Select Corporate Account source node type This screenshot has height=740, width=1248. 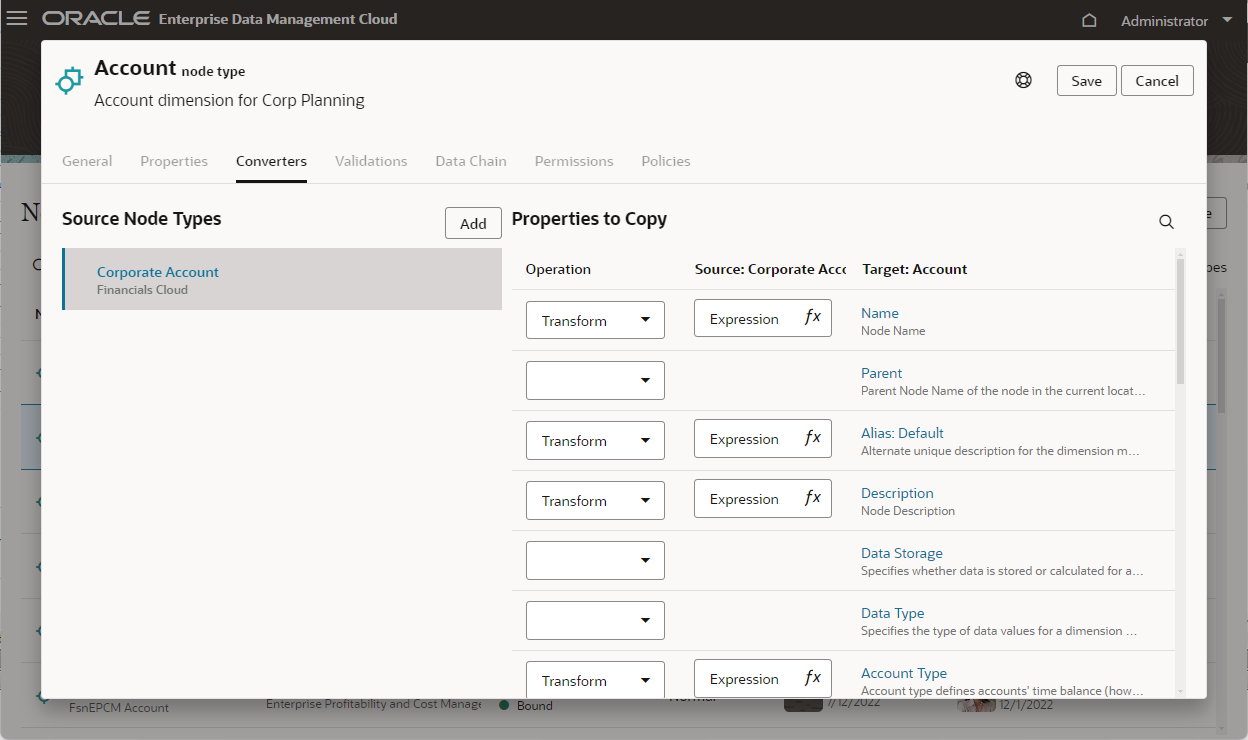pyautogui.click(x=282, y=279)
